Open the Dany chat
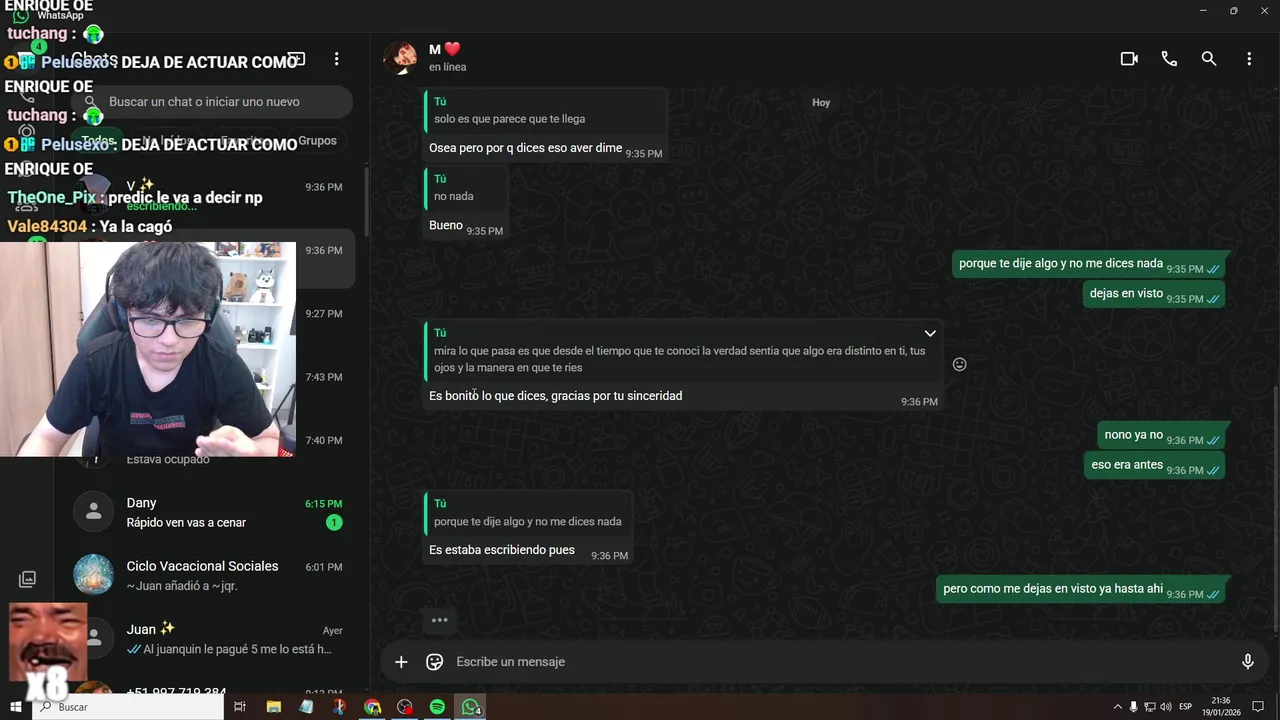1280x720 pixels. (213, 512)
